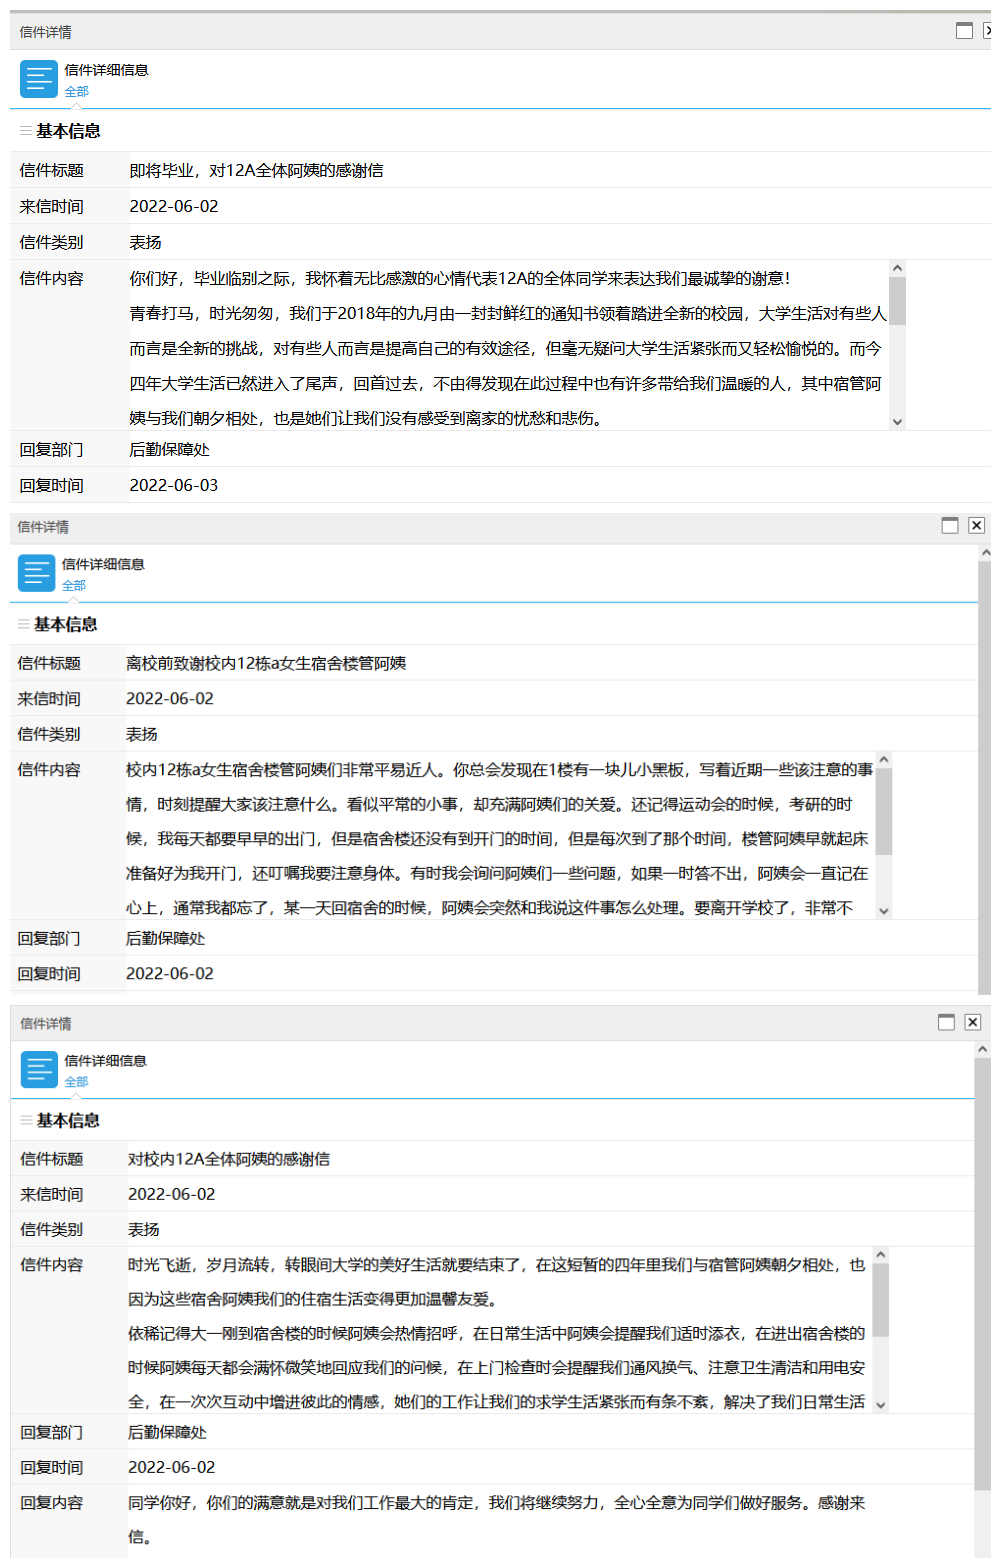Close the middle 信件详情 panel

coord(976,526)
